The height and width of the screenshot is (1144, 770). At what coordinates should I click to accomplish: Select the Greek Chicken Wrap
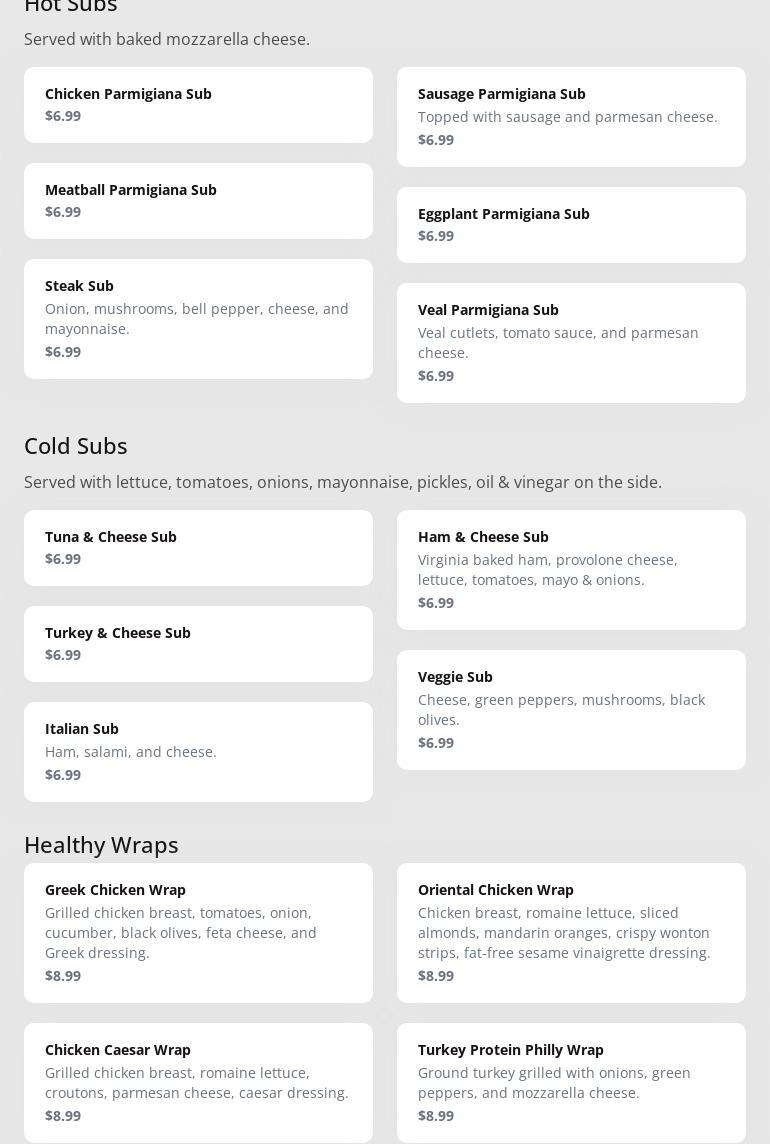(198, 933)
